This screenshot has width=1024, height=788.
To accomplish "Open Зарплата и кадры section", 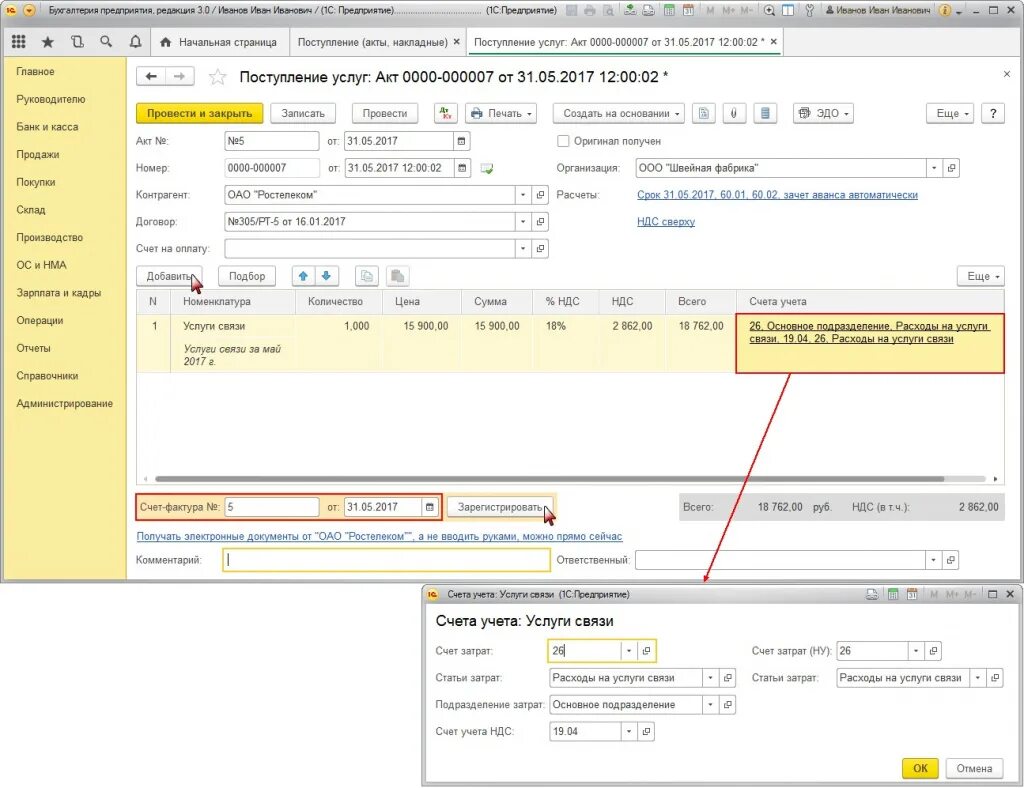I will (x=59, y=292).
